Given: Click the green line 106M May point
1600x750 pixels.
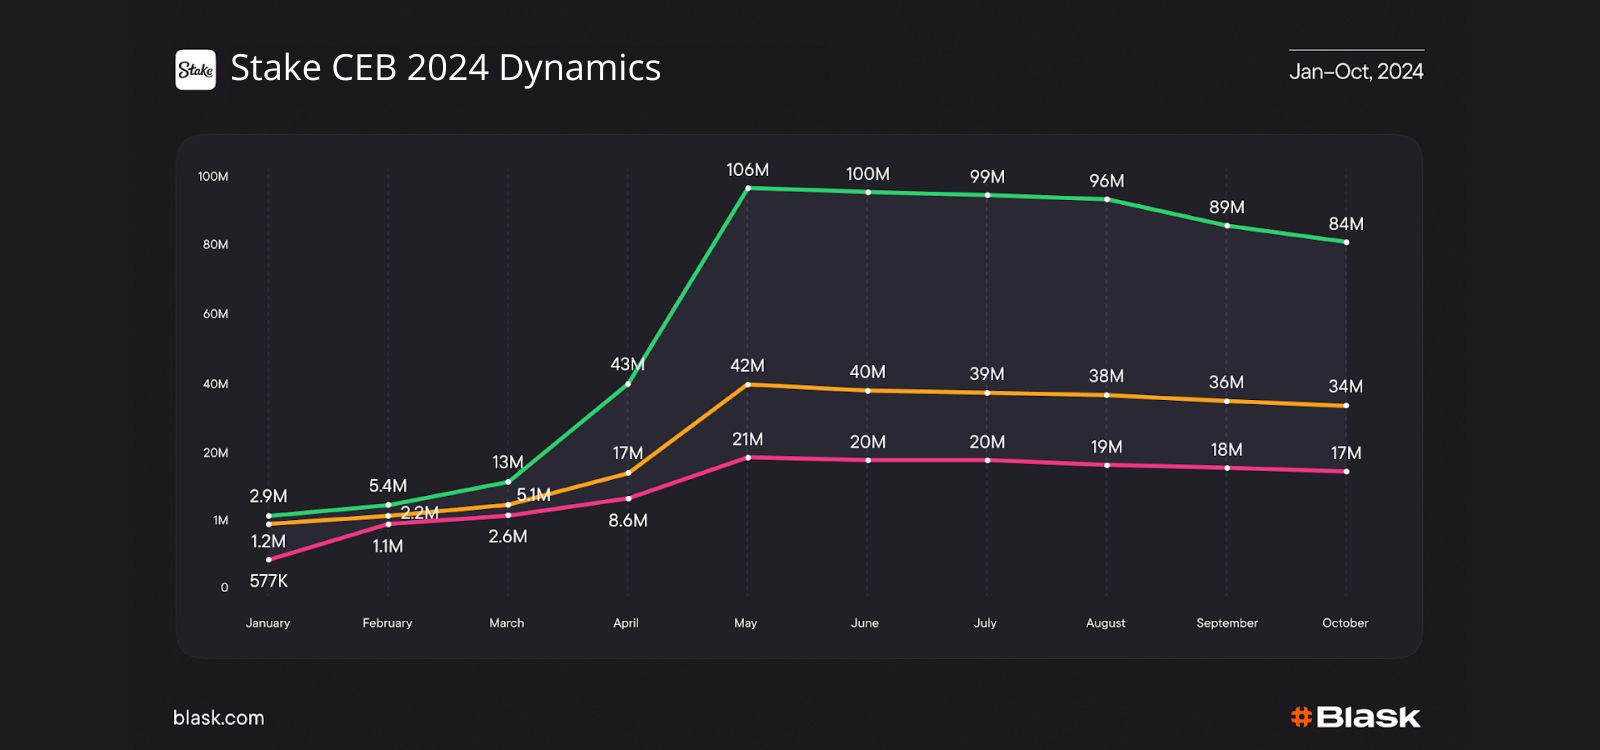Looking at the screenshot, I should click(x=748, y=188).
